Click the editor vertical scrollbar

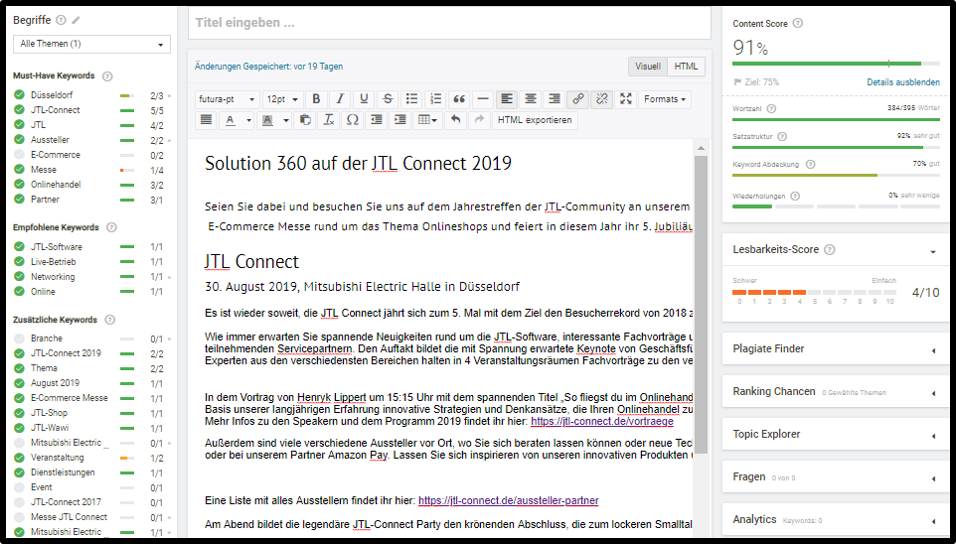[x=701, y=305]
